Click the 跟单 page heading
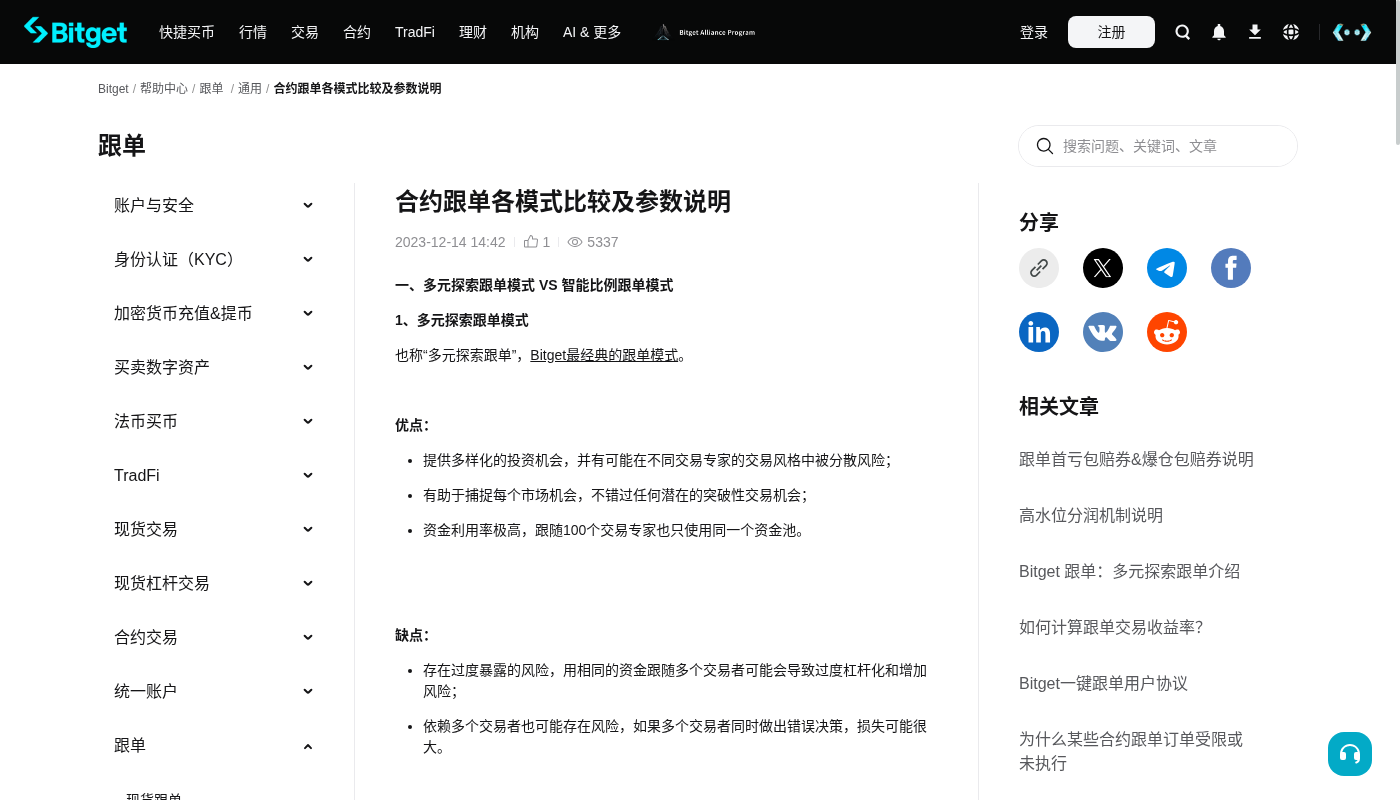The width and height of the screenshot is (1400, 800). coord(122,146)
